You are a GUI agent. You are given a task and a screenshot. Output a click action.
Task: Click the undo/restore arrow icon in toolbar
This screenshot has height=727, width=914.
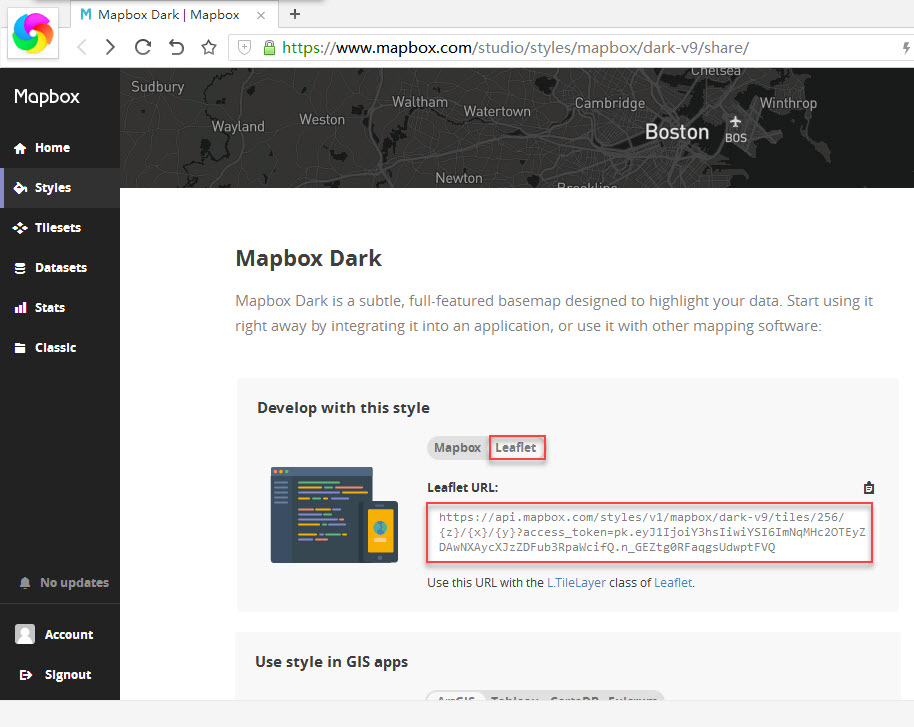176,47
